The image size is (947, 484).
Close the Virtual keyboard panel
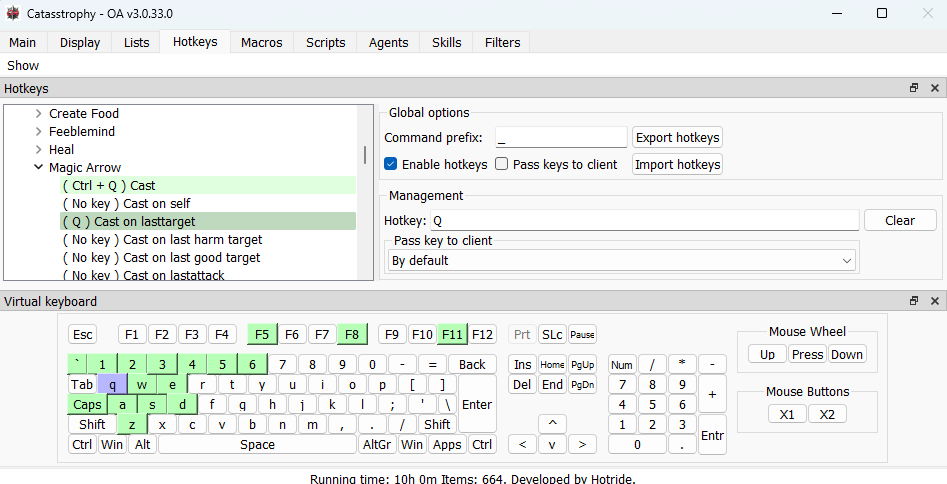[935, 301]
